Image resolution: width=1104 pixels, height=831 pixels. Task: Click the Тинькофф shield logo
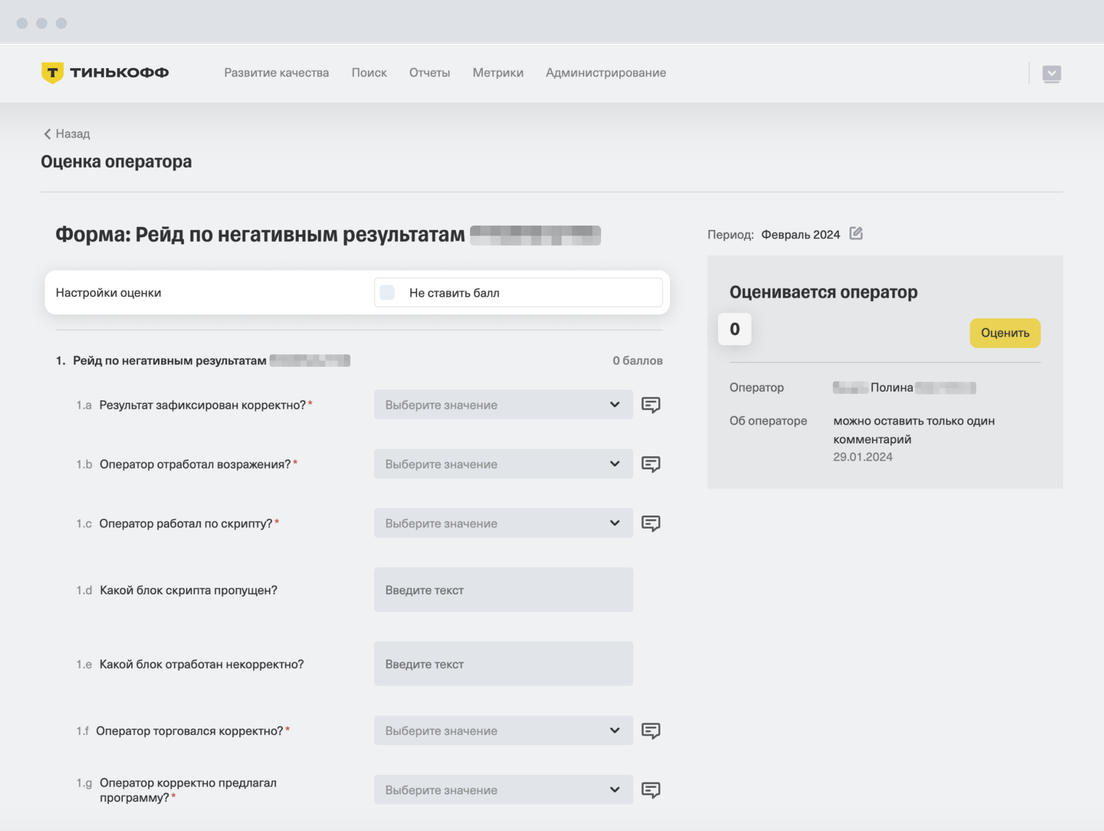[x=52, y=73]
